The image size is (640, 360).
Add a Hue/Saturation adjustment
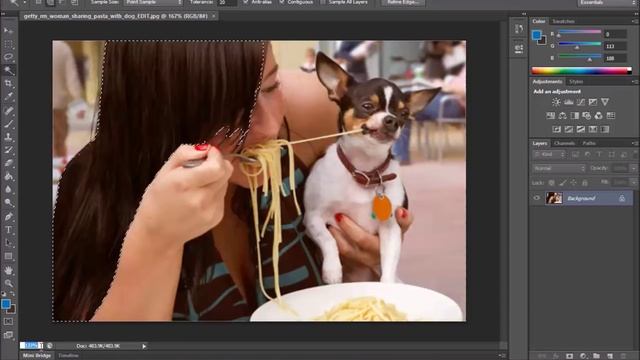coord(550,116)
